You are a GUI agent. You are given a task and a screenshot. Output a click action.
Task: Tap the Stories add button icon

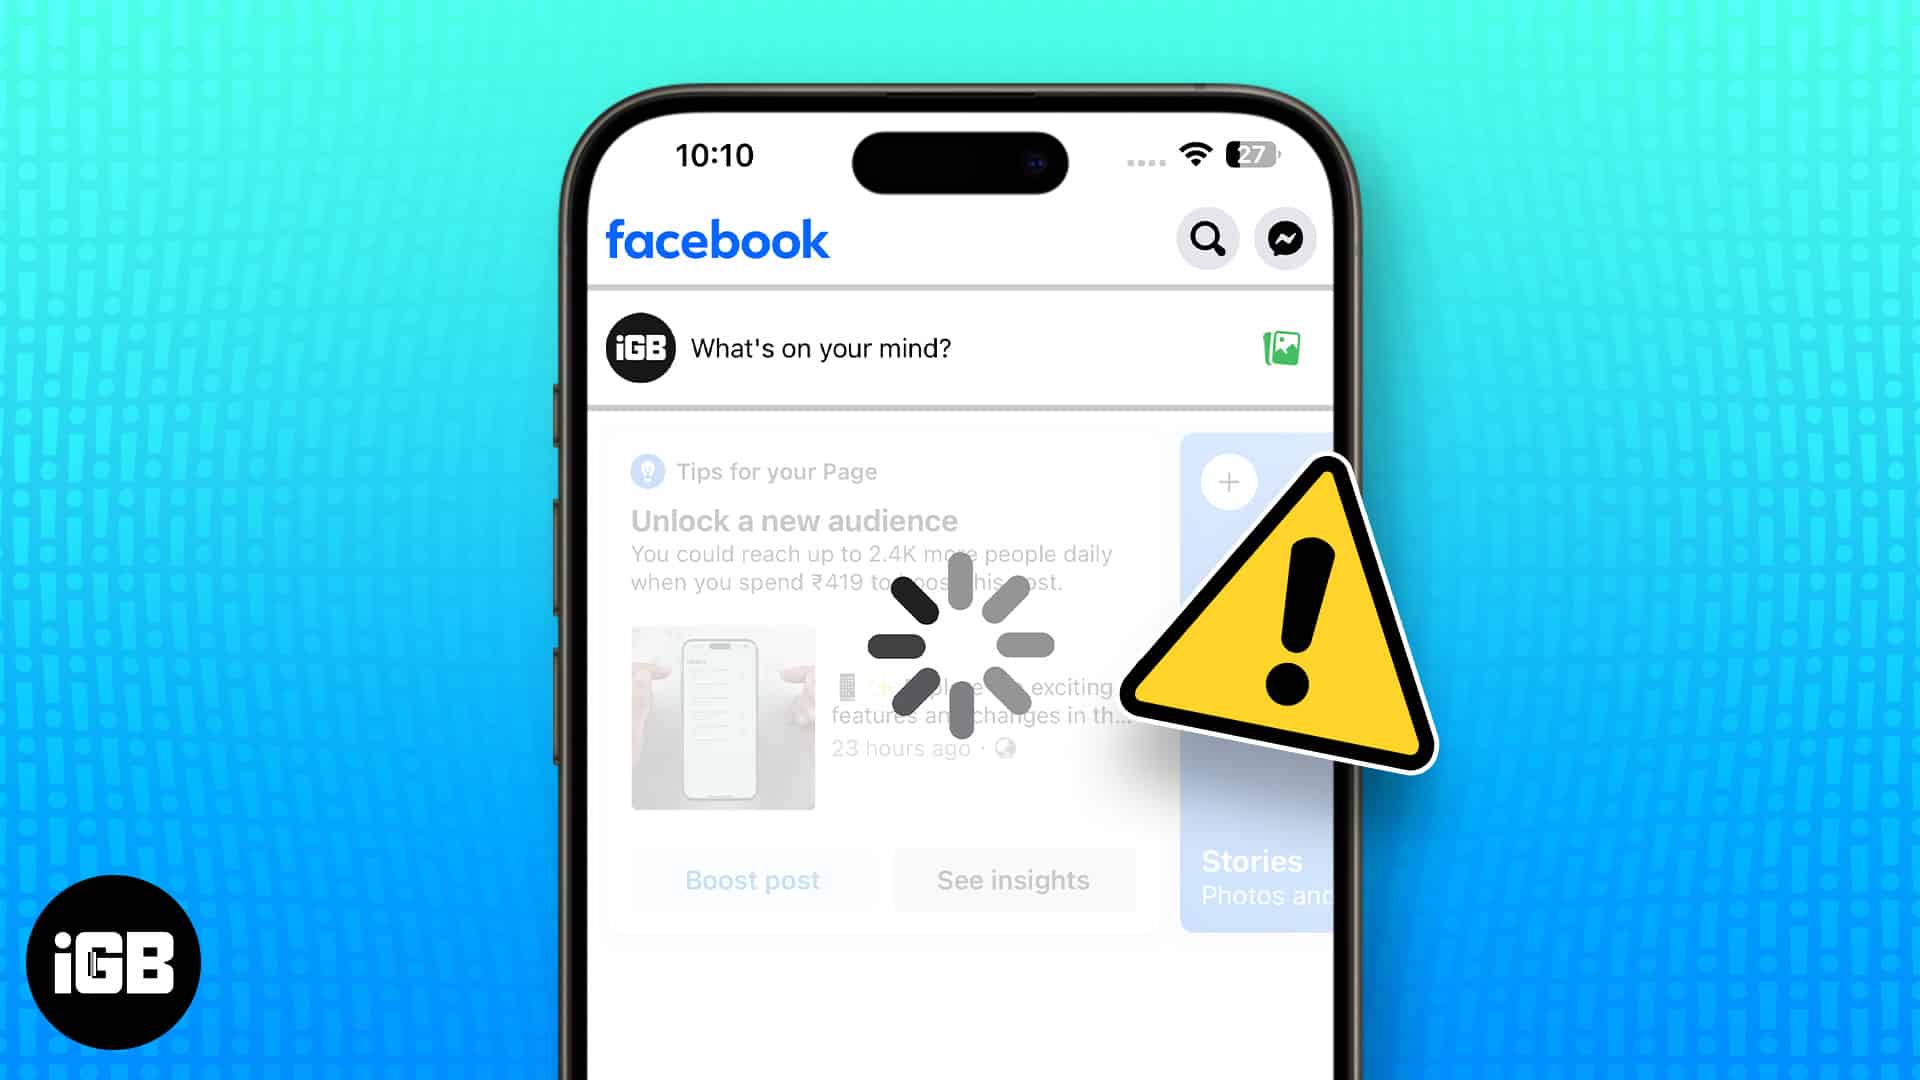coord(1226,481)
